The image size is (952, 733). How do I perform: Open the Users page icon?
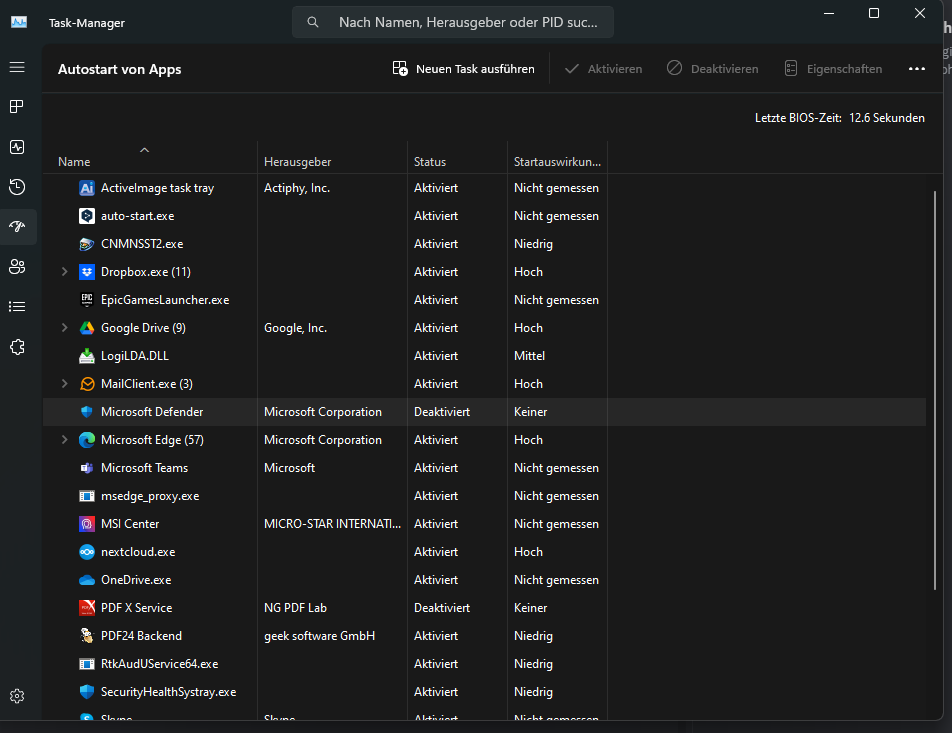point(17,267)
